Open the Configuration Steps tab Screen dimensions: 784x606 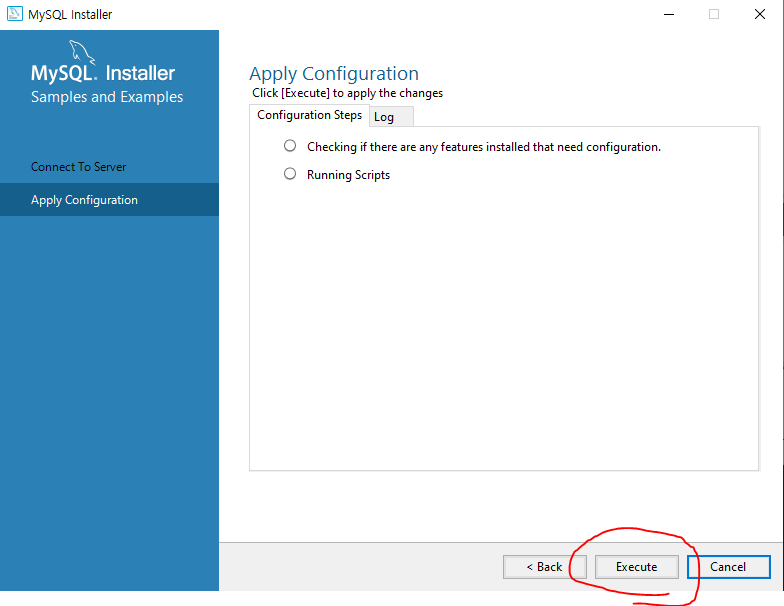(310, 115)
